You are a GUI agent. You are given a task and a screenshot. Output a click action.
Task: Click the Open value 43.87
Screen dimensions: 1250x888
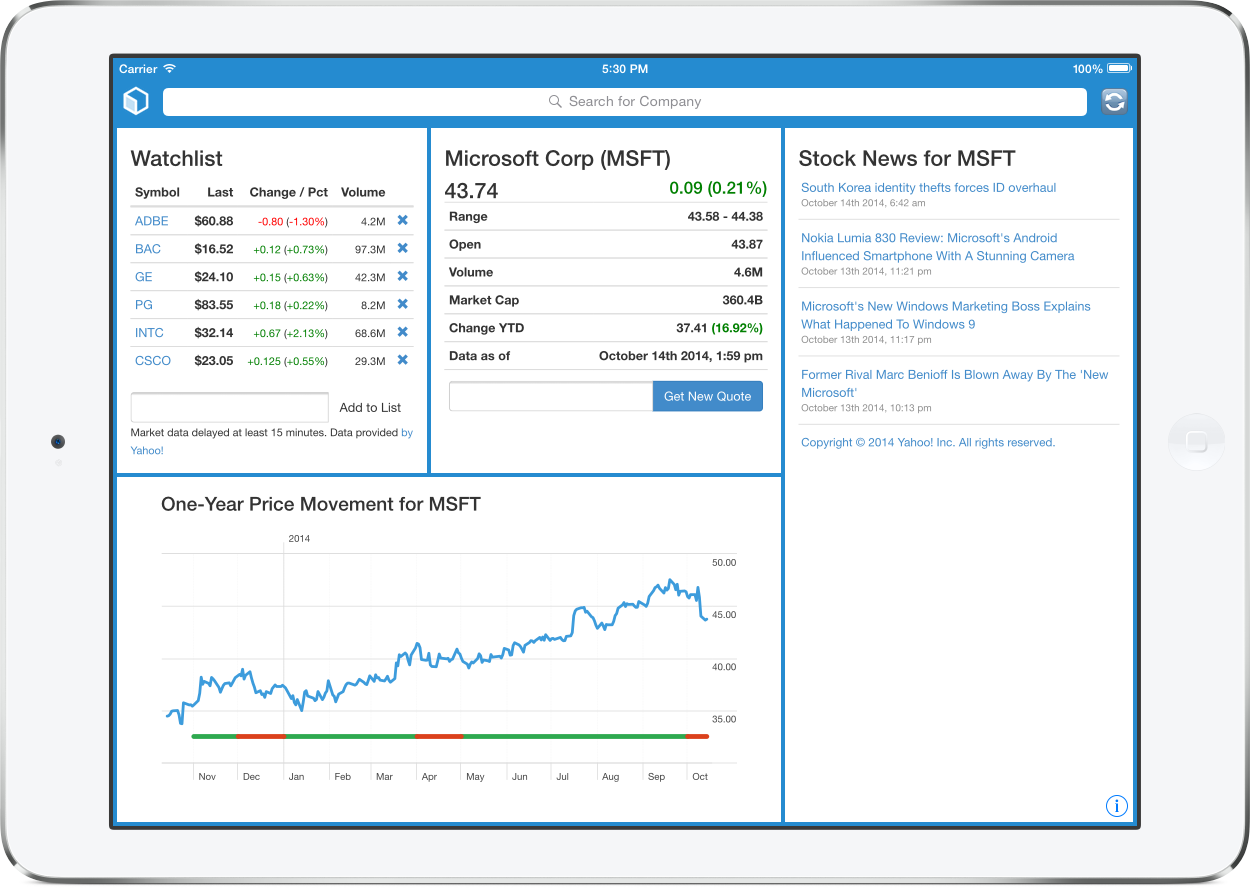(747, 244)
